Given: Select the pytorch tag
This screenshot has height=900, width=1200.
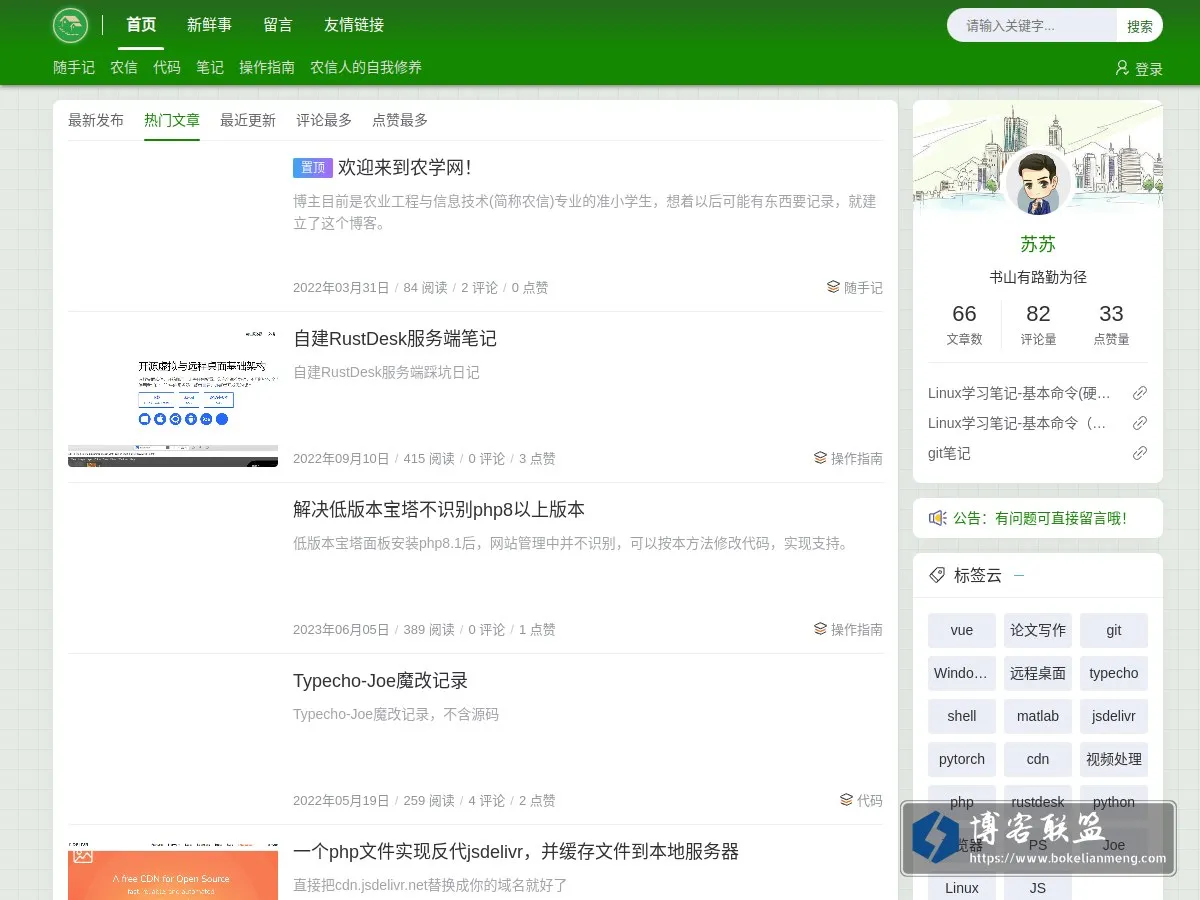Looking at the screenshot, I should tap(962, 759).
